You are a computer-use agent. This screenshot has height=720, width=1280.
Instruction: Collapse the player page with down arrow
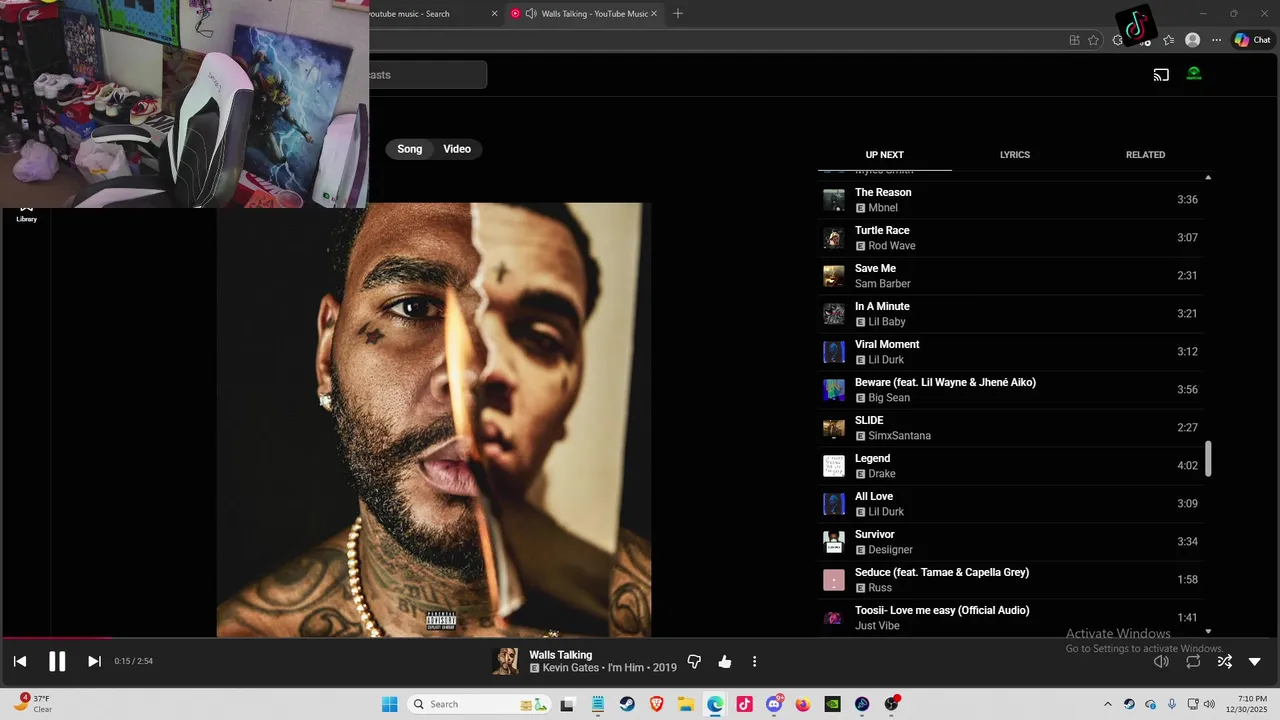(x=1255, y=661)
